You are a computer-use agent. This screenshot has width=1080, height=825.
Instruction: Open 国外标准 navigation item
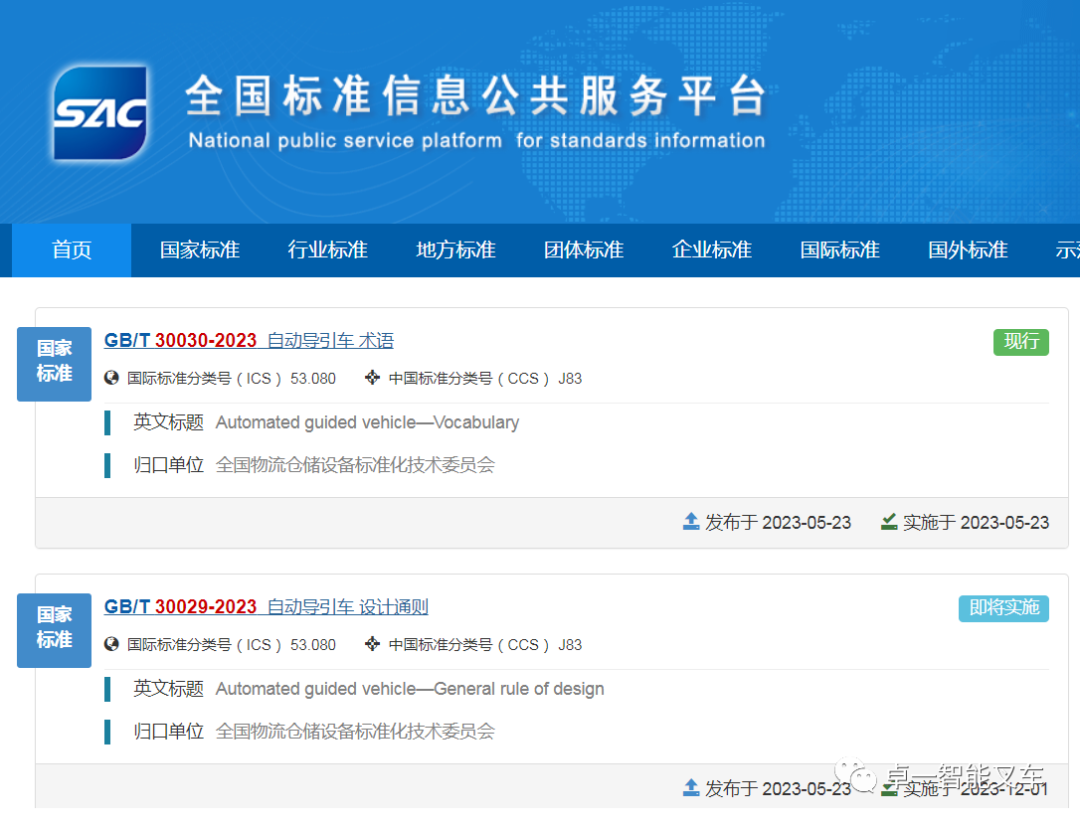coord(968,250)
